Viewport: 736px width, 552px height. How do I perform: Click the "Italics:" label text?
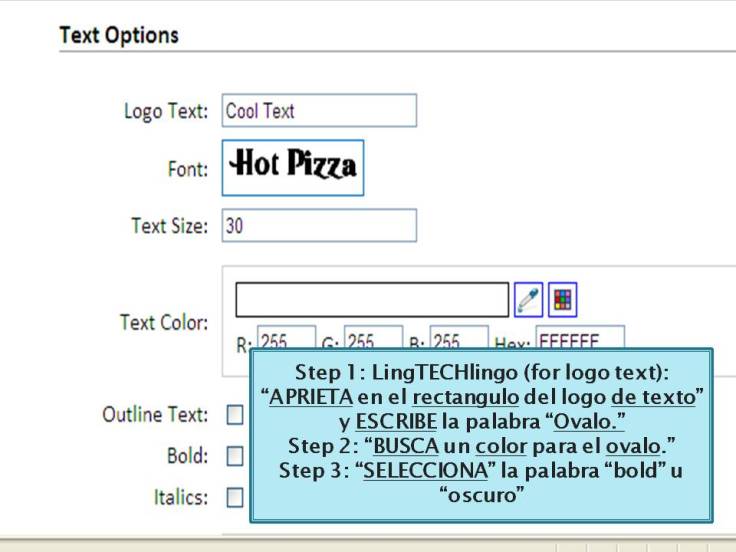[x=181, y=497]
